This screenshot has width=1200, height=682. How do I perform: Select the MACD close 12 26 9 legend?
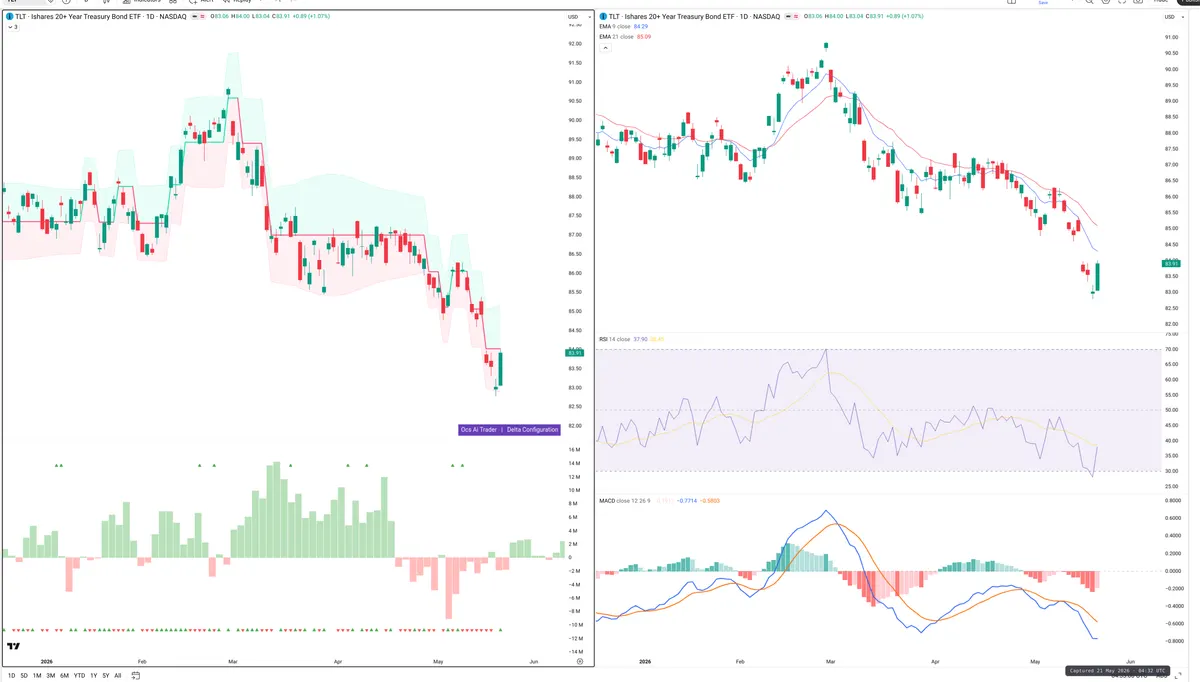pos(624,500)
